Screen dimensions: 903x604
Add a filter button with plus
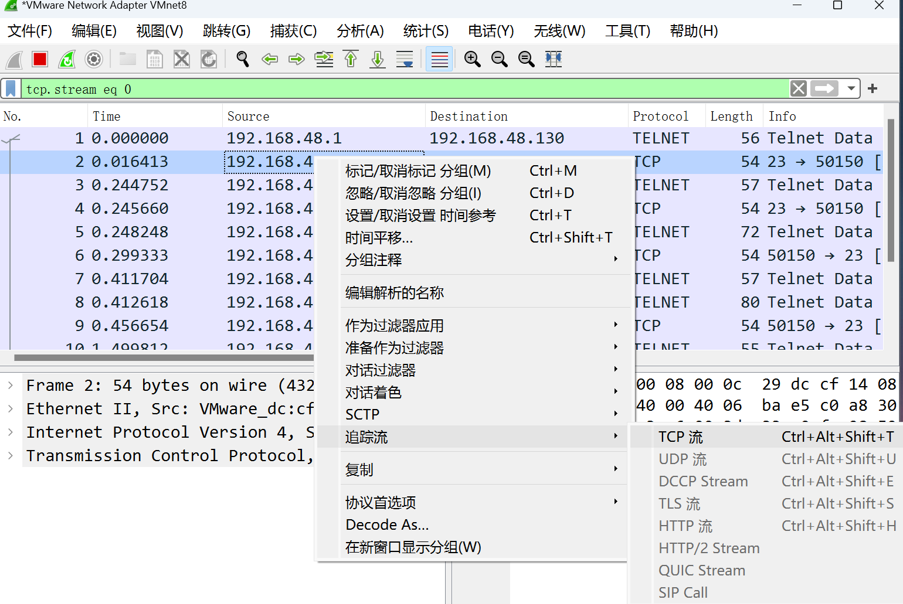[872, 89]
